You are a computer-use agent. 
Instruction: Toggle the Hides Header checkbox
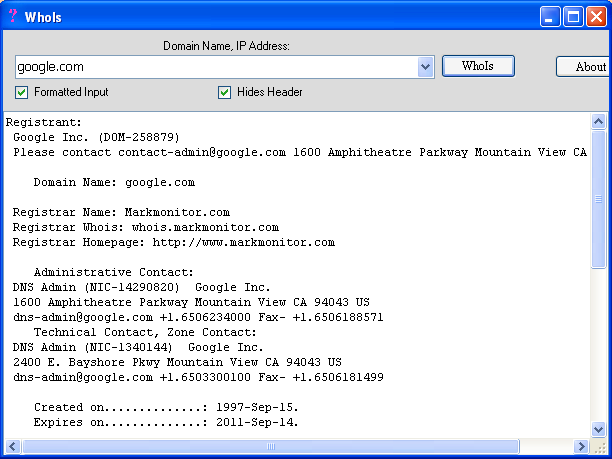(x=224, y=93)
